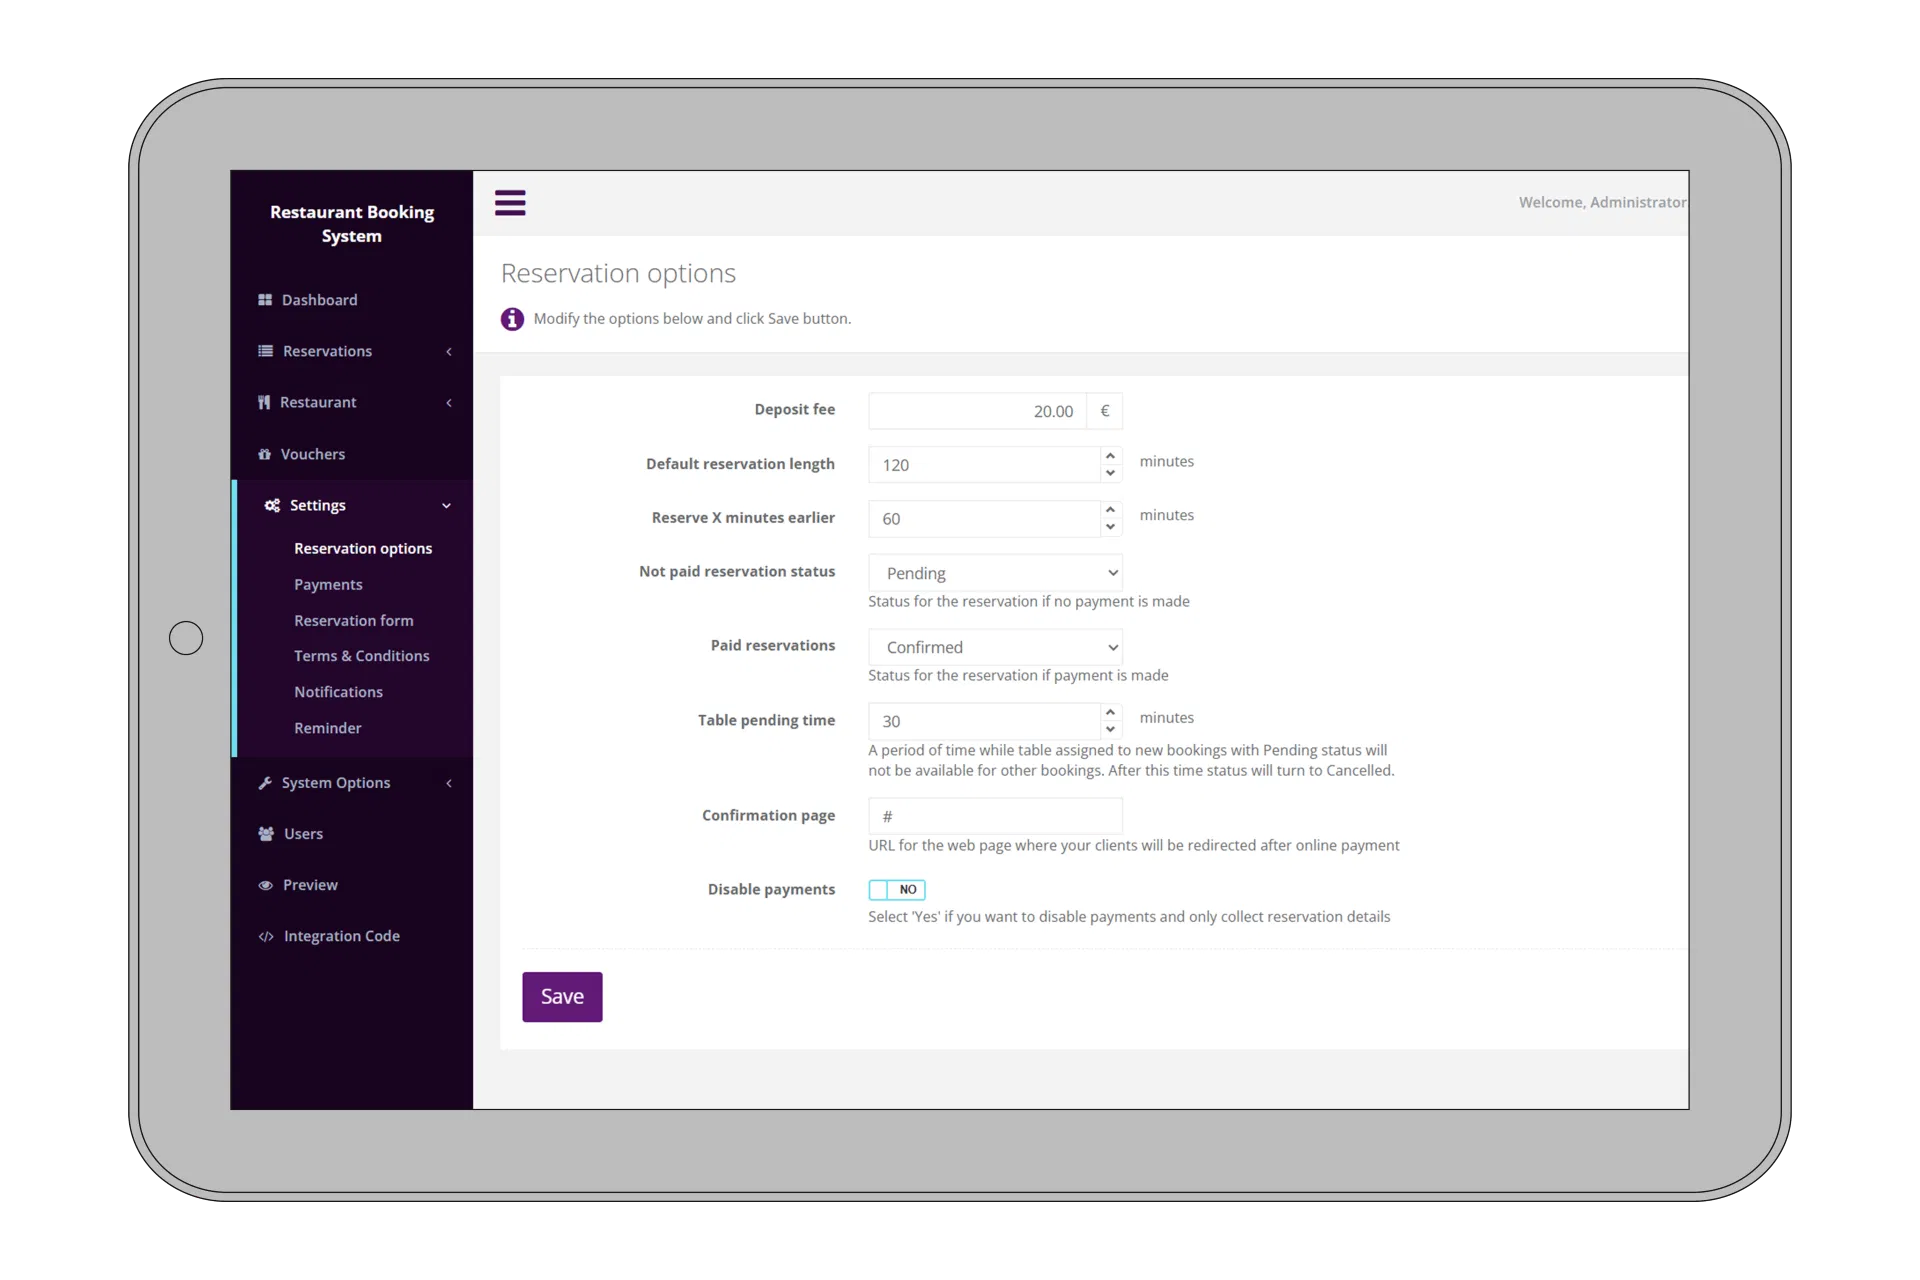
Task: Go to the Payments settings page
Action: click(328, 584)
